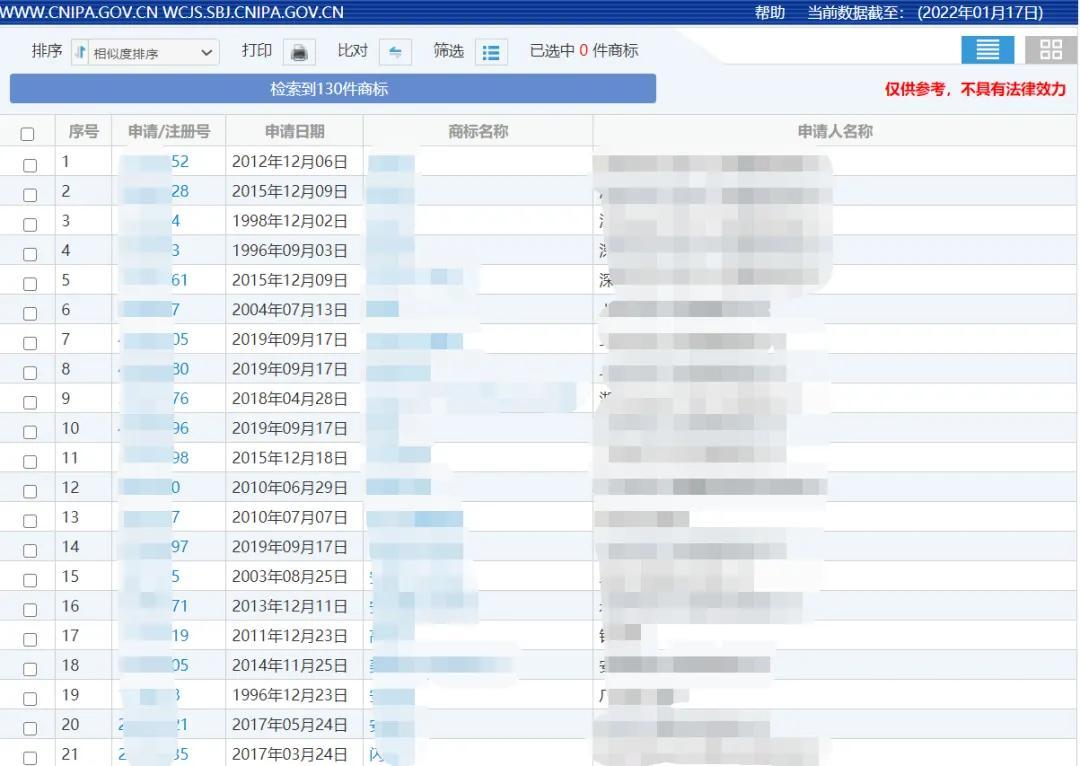
Task: Tick checkbox for row 12
Action: [x=30, y=491]
